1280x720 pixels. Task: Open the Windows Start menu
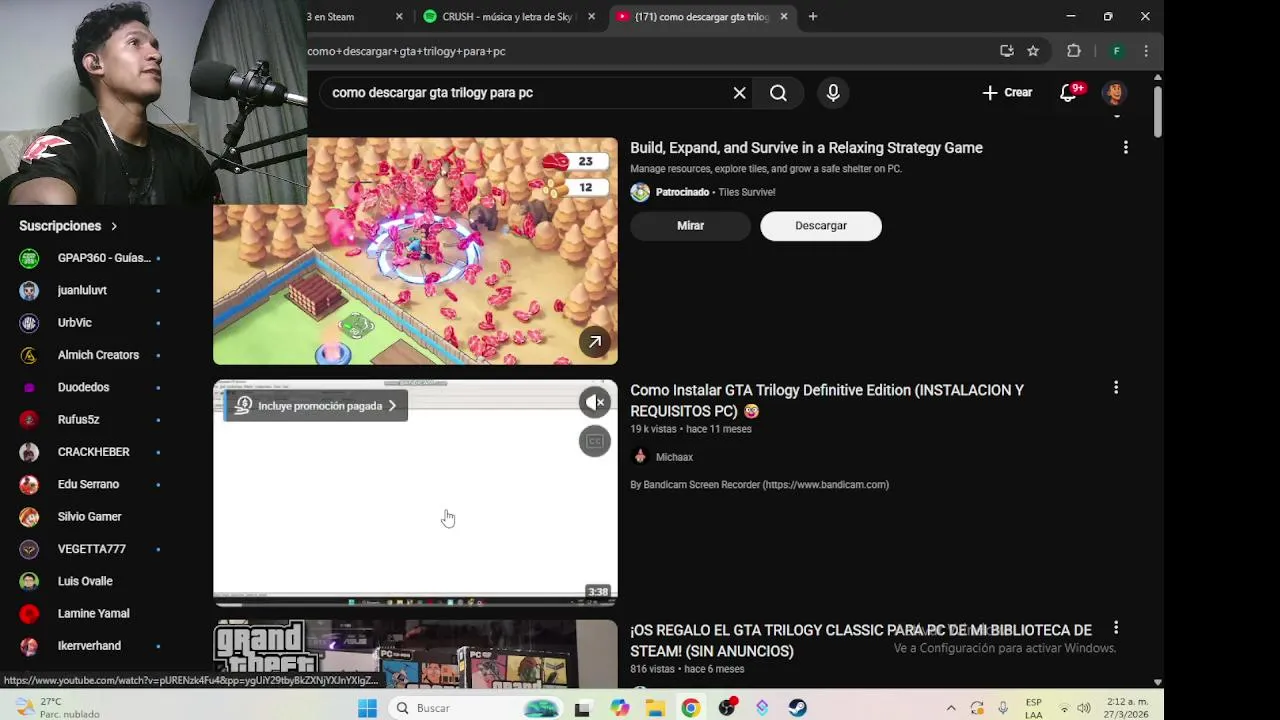click(x=367, y=708)
